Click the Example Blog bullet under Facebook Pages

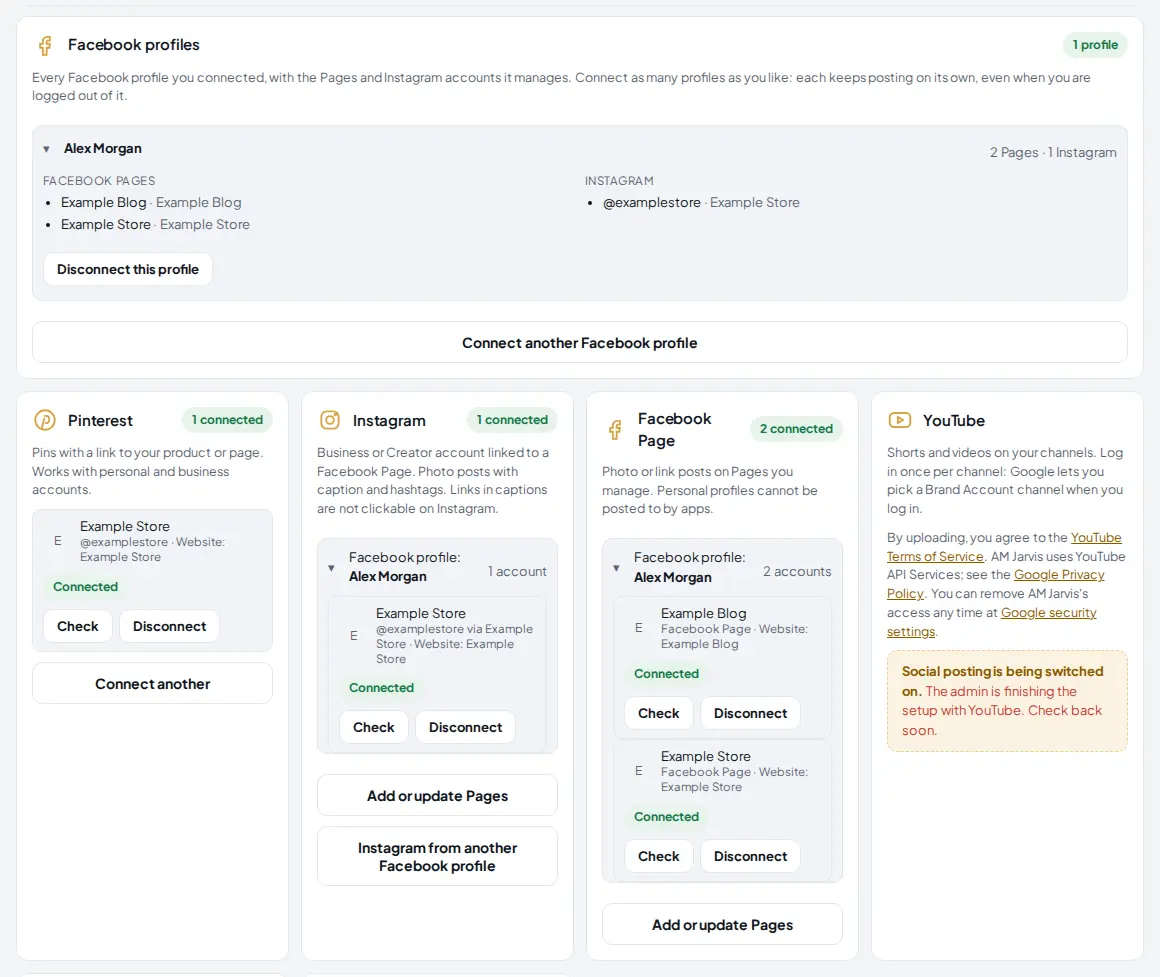(x=151, y=203)
